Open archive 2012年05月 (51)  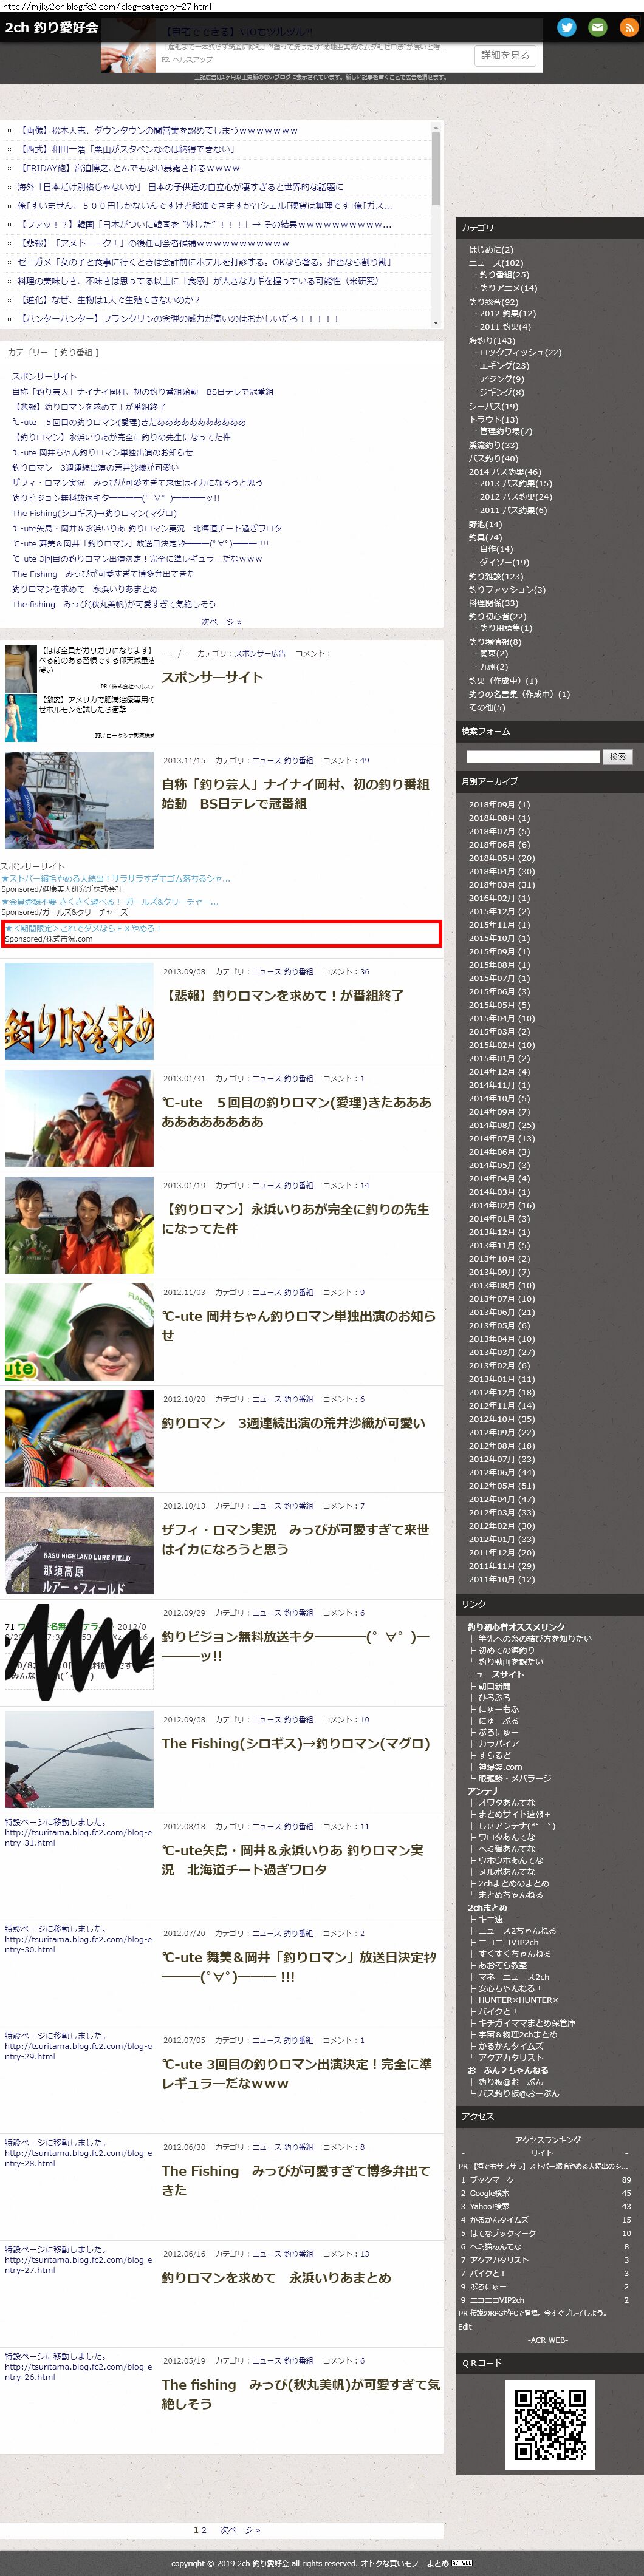point(502,1485)
